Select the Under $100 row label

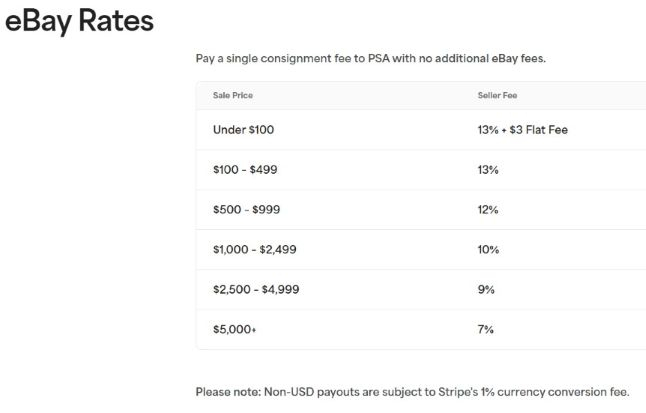[243, 130]
